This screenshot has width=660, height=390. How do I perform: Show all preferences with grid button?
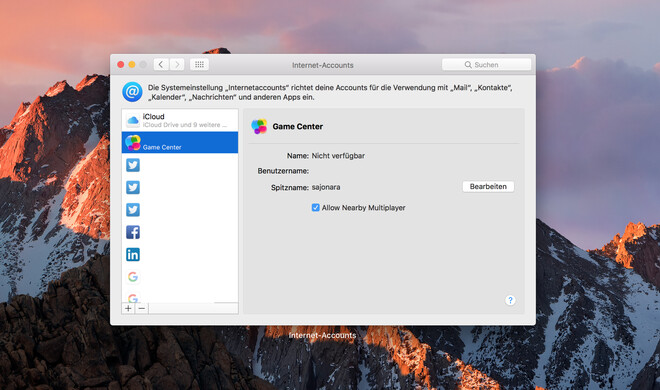199,64
